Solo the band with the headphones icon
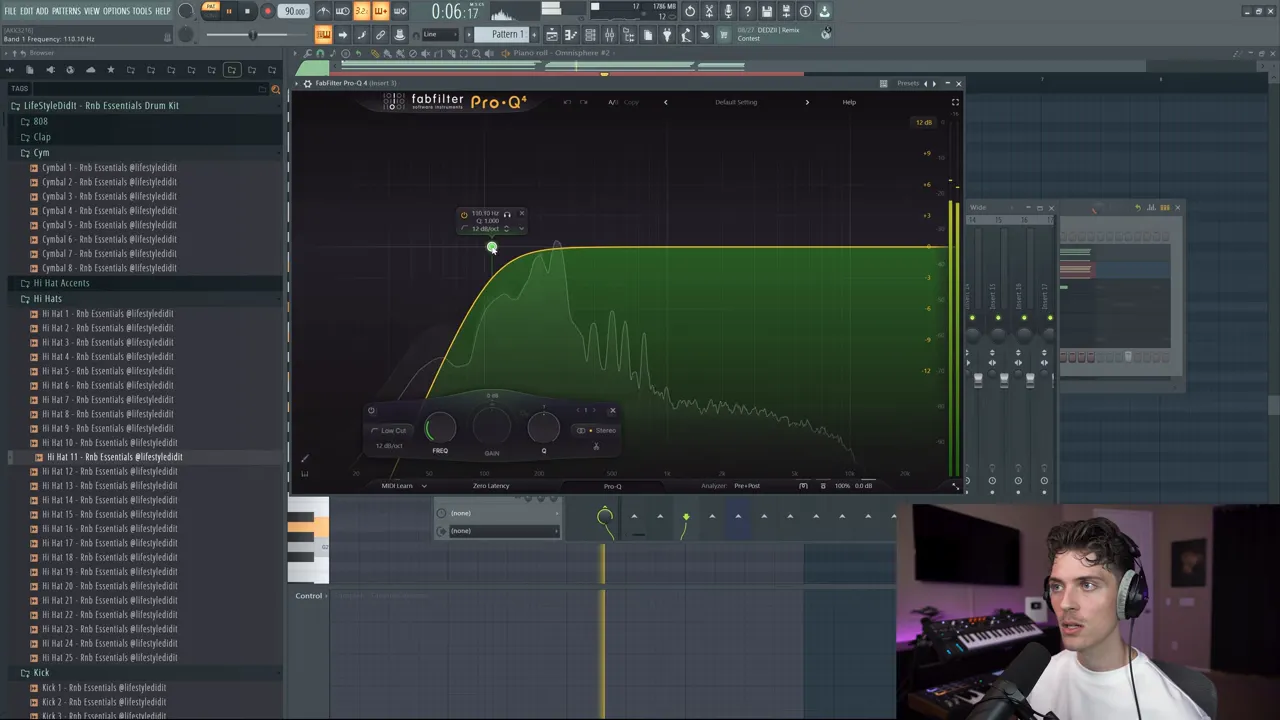1280x720 pixels. (507, 214)
